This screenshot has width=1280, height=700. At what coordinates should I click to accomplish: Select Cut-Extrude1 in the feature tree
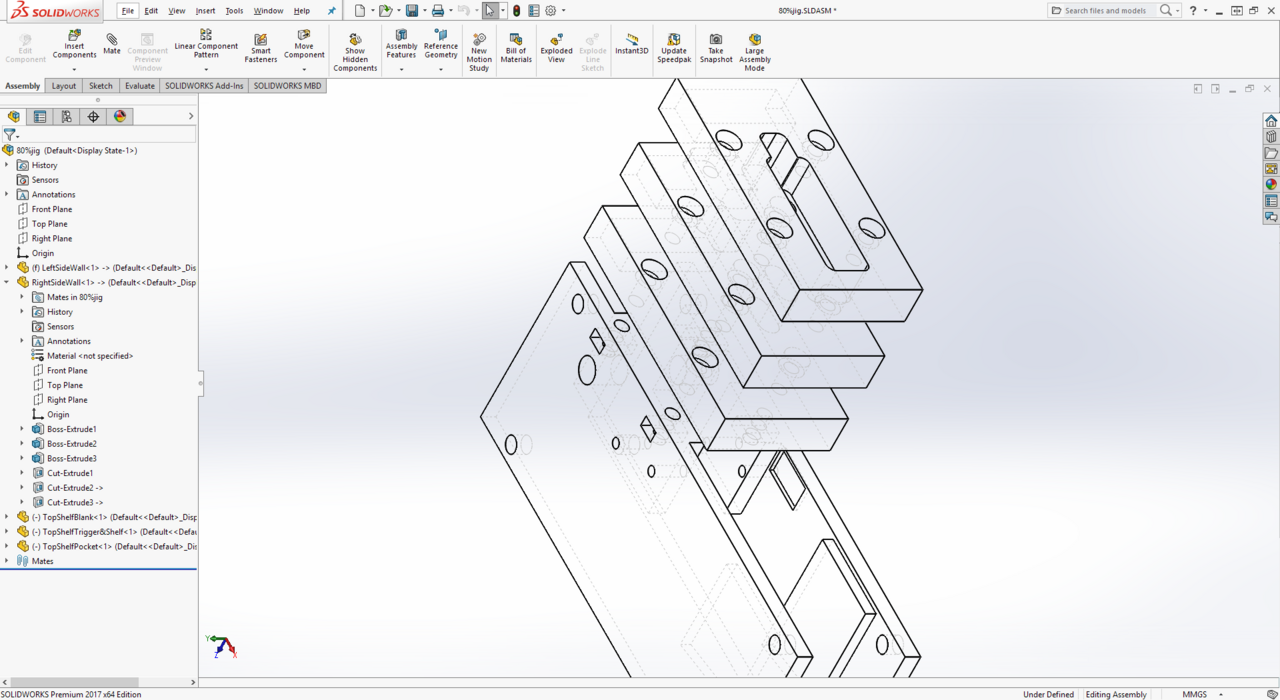[x=70, y=473]
